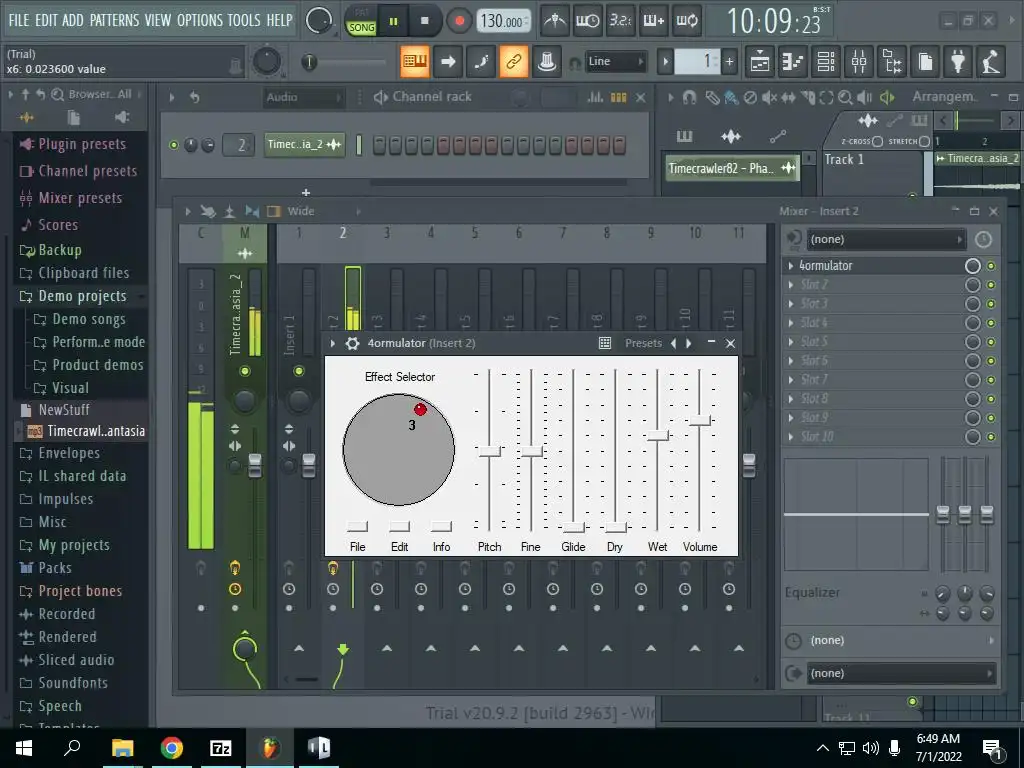Click the Timec..ia_2 channel button
Viewport: 1024px width, 768px height.
click(x=304, y=144)
